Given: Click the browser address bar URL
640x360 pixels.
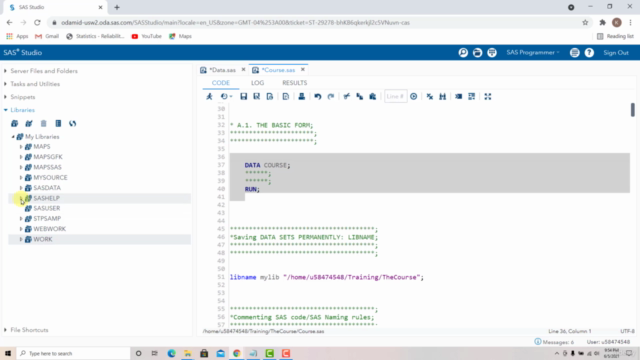Looking at the screenshot, I should tap(235, 23).
